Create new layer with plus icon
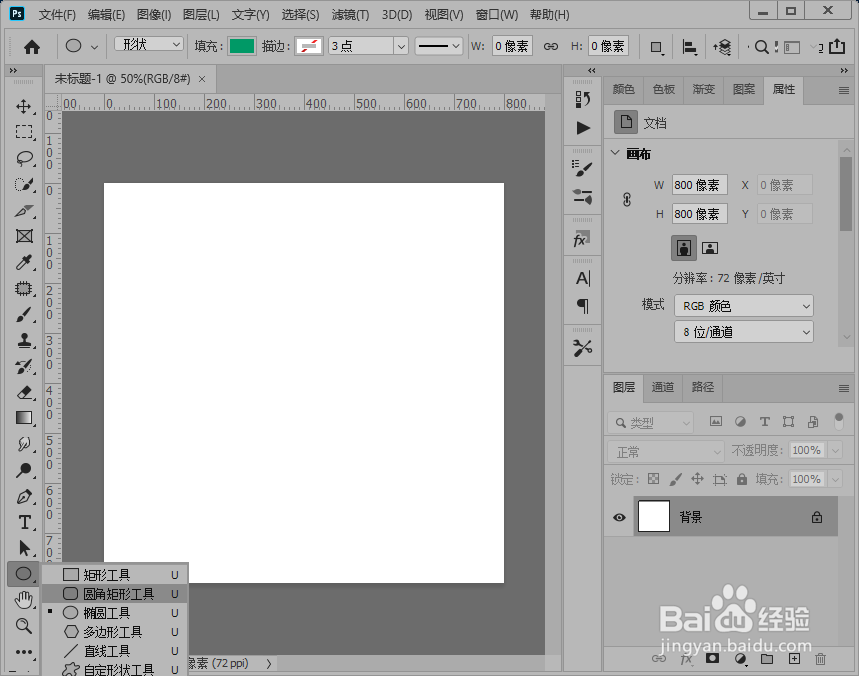The width and height of the screenshot is (859, 676). pos(794,659)
